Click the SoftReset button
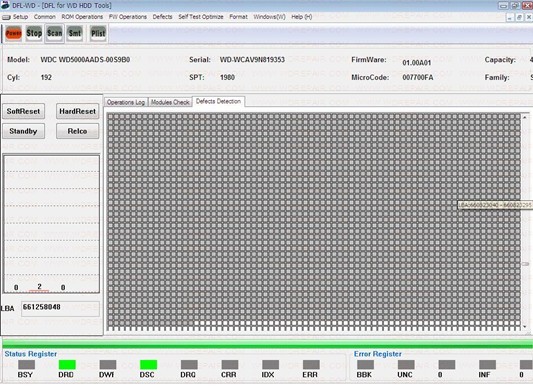533x386 pixels. point(23,111)
